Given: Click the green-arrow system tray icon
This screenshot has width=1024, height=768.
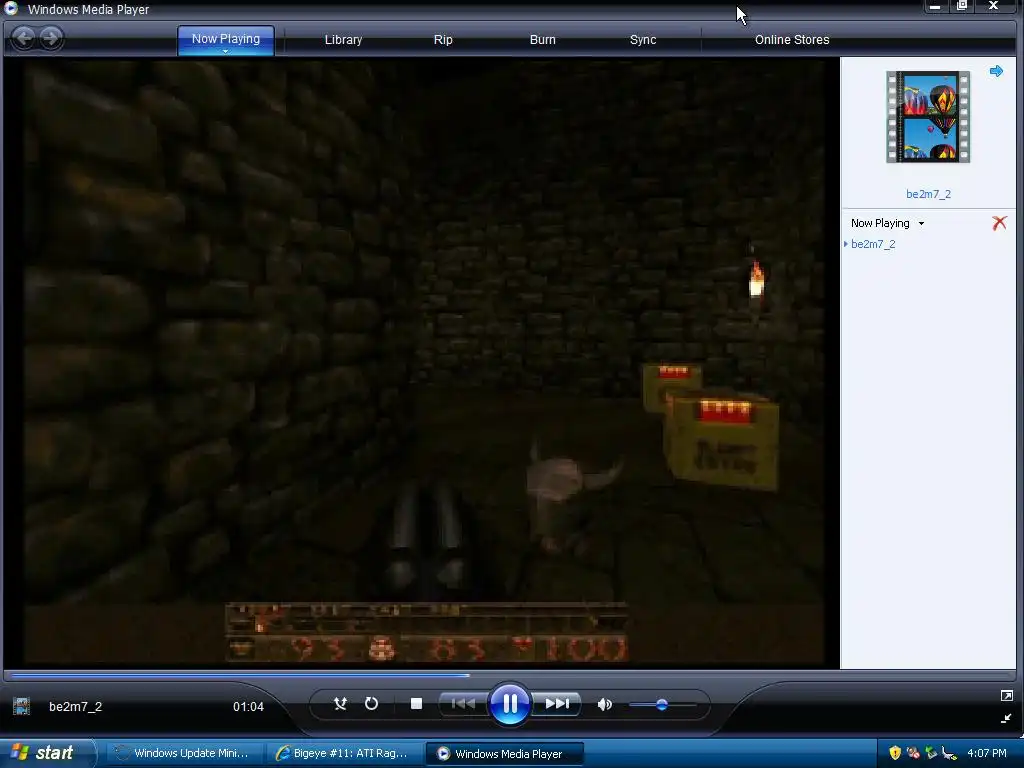Looking at the screenshot, I should click(931, 753).
